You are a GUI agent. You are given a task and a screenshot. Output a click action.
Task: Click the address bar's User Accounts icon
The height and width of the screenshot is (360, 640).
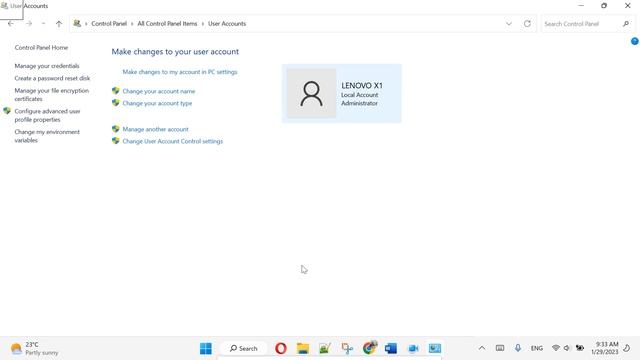[77, 24]
